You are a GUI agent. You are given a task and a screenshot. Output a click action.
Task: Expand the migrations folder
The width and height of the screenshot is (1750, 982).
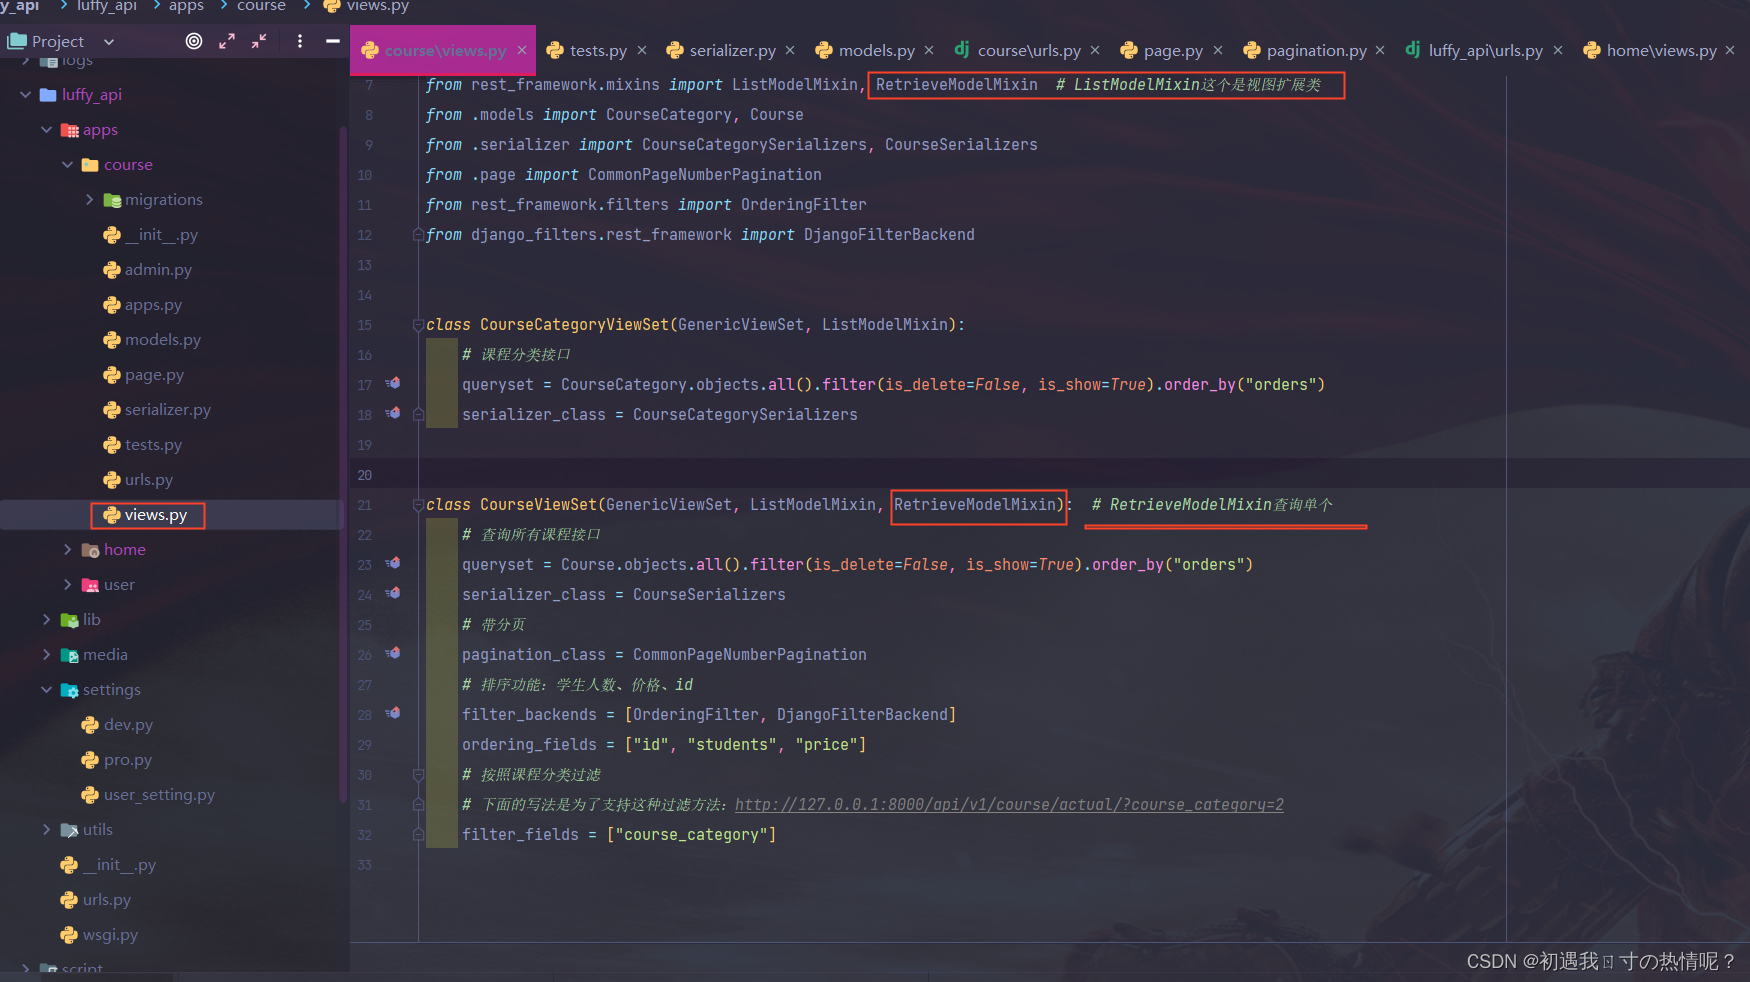(x=89, y=200)
